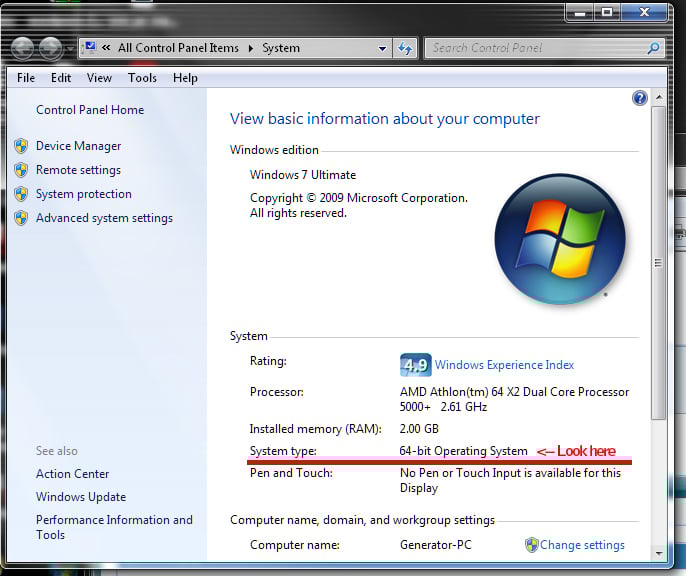This screenshot has height=576, width=686.
Task: Click the scrollbar up arrow
Action: click(x=658, y=97)
